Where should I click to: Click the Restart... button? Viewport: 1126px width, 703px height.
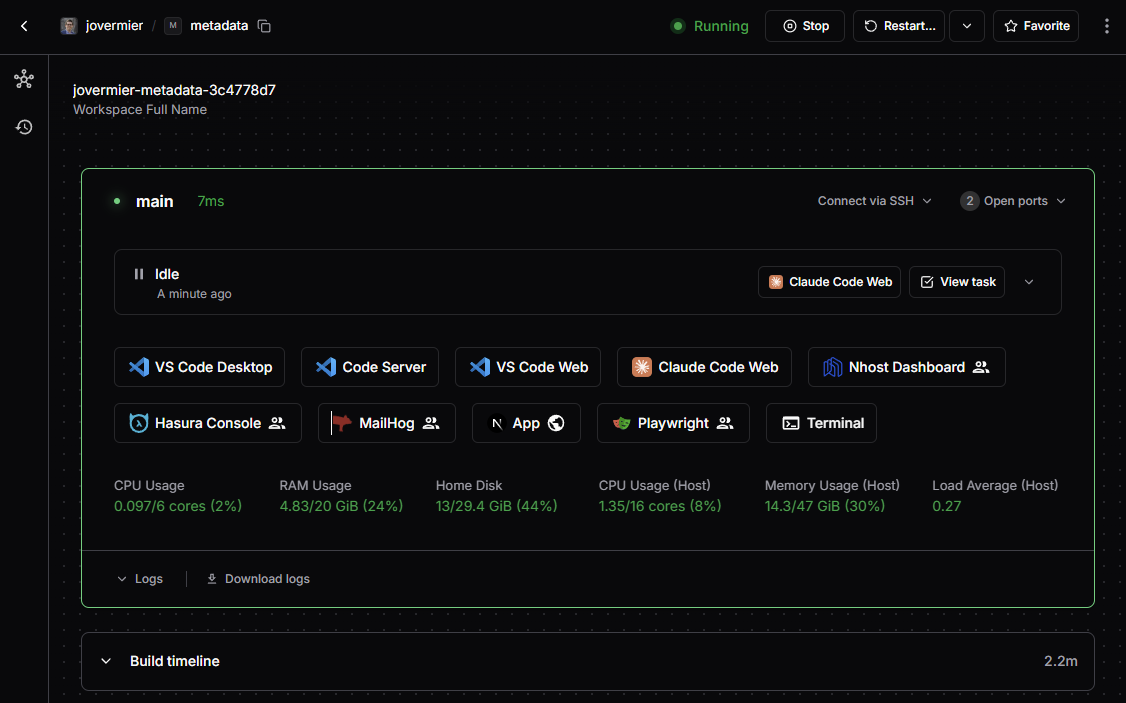(898, 26)
